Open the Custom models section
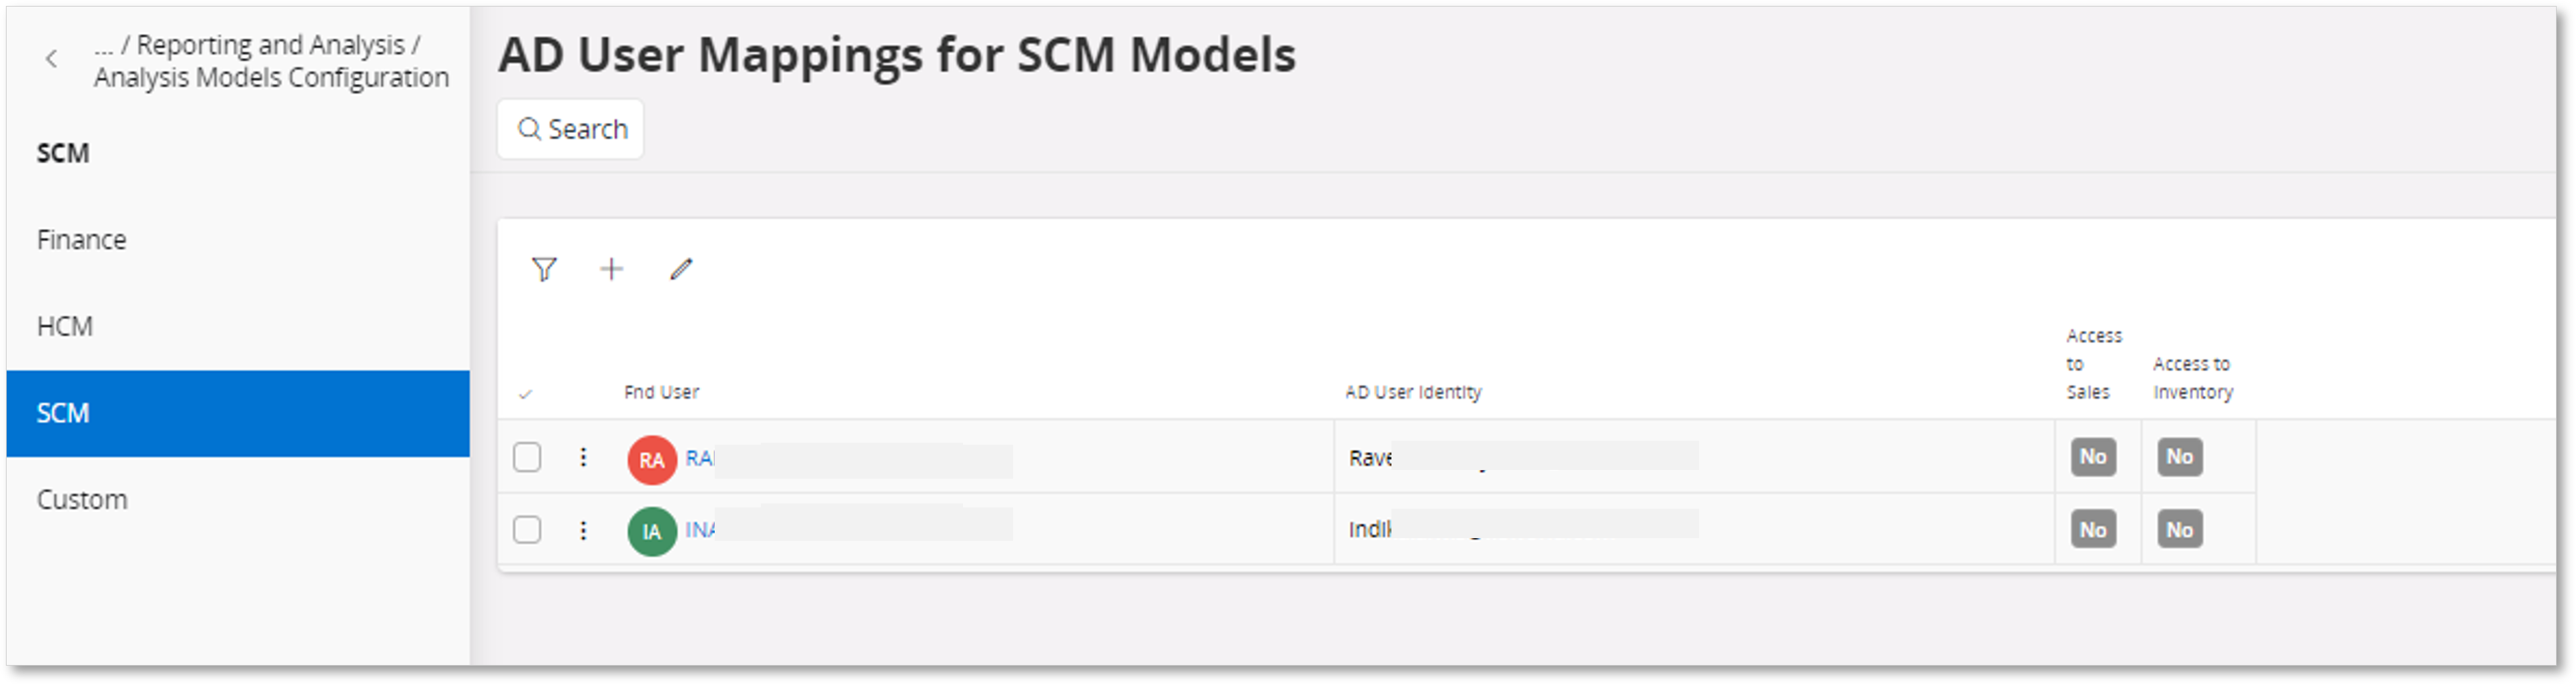 point(82,499)
